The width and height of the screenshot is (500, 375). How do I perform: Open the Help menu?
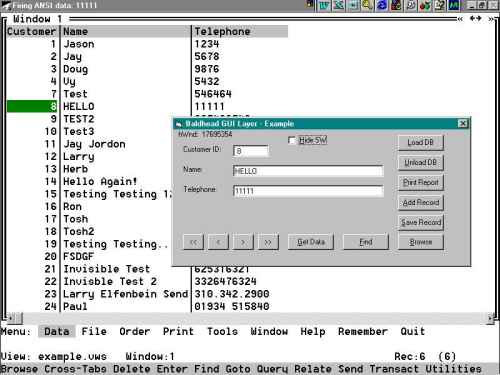(313, 331)
